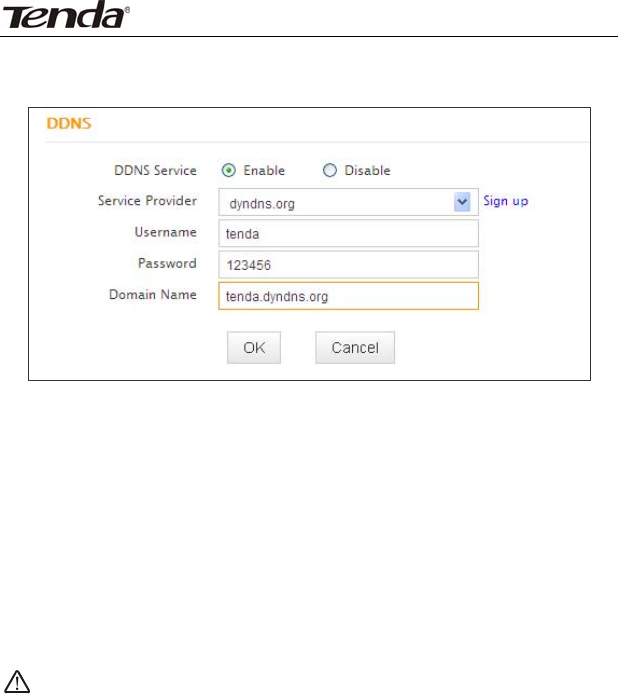
Task: Click the OK button
Action: 254,348
